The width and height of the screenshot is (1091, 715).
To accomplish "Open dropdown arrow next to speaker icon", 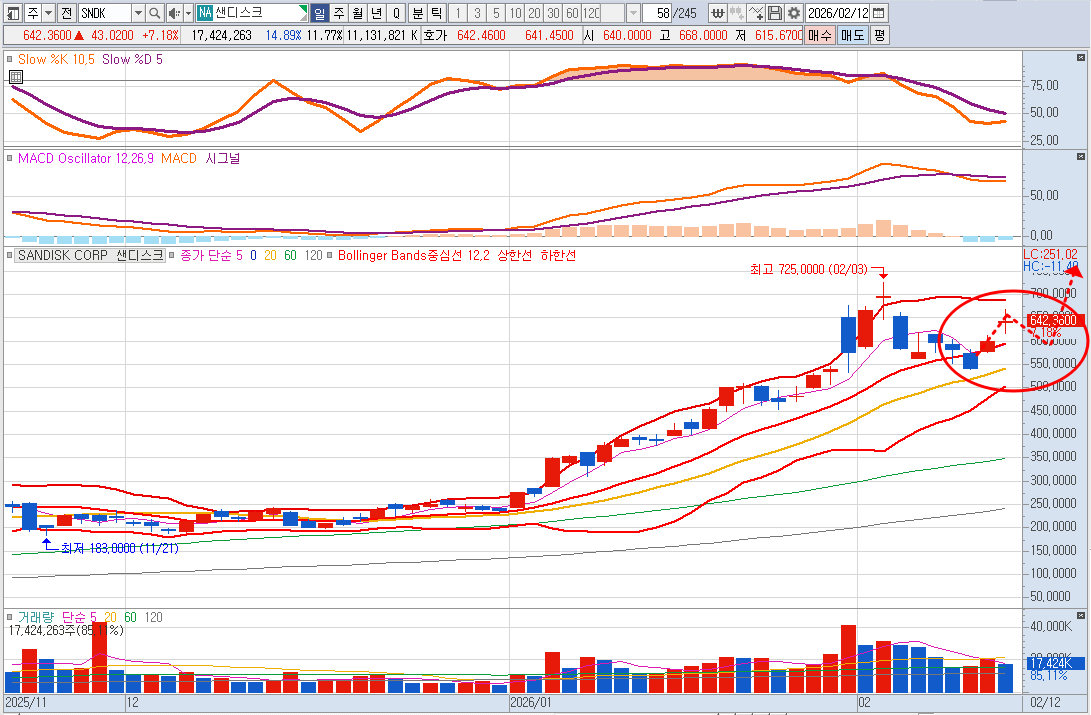I will 187,13.
